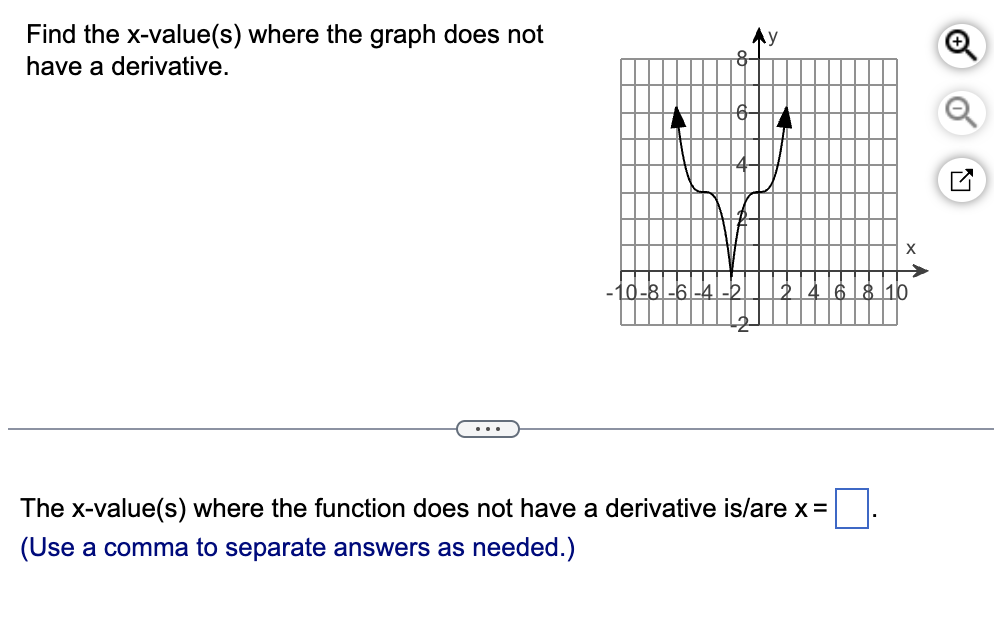Collapse the question section using the ellipsis

pyautogui.click(x=487, y=429)
